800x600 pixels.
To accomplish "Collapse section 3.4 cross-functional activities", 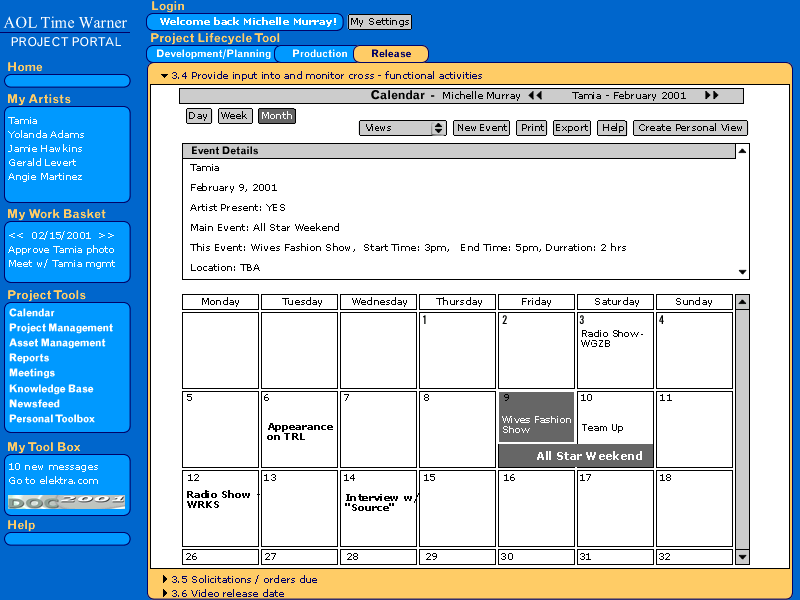I will coord(164,75).
